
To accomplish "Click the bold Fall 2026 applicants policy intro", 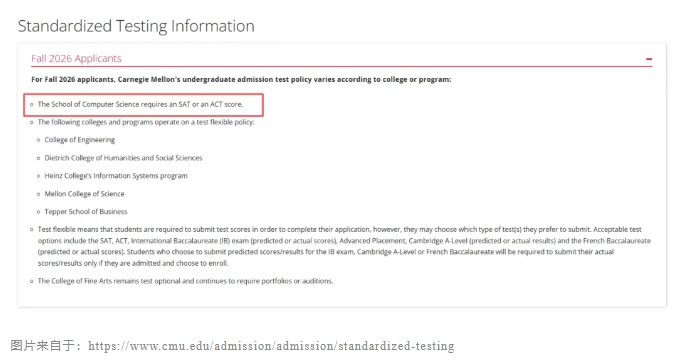I will point(241,79).
